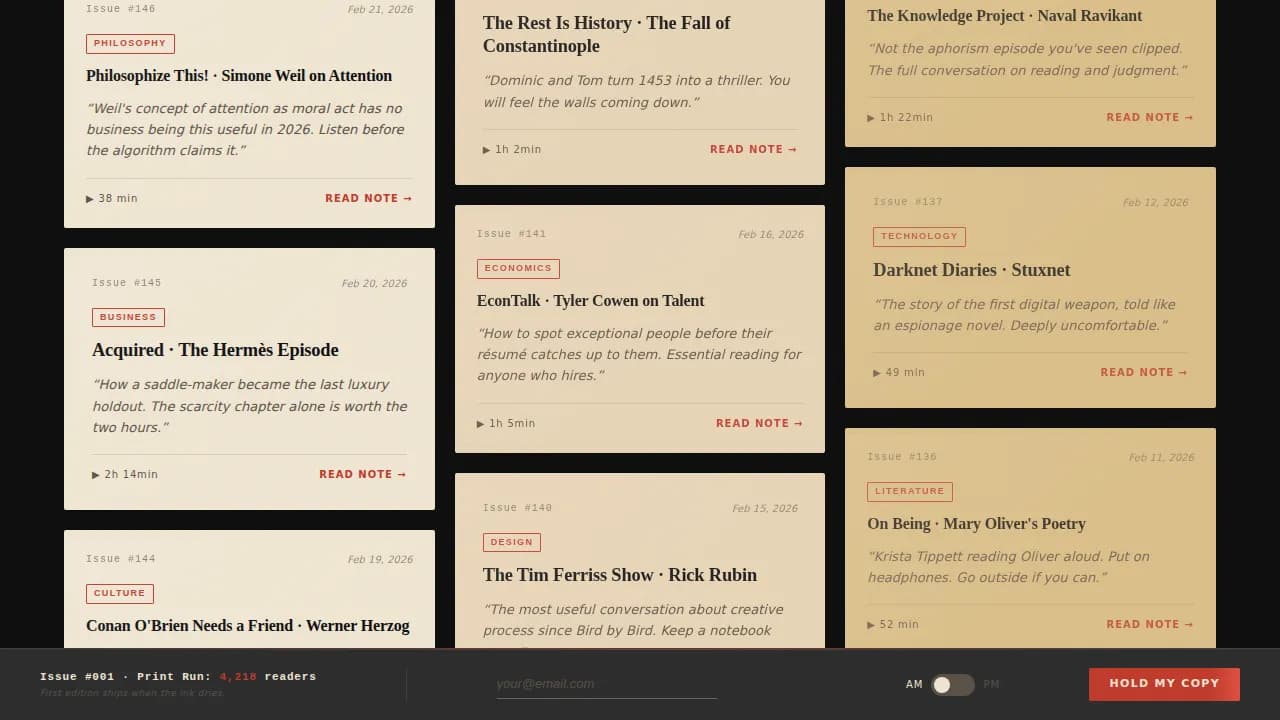Click the Hold My Copy button

(x=1164, y=684)
